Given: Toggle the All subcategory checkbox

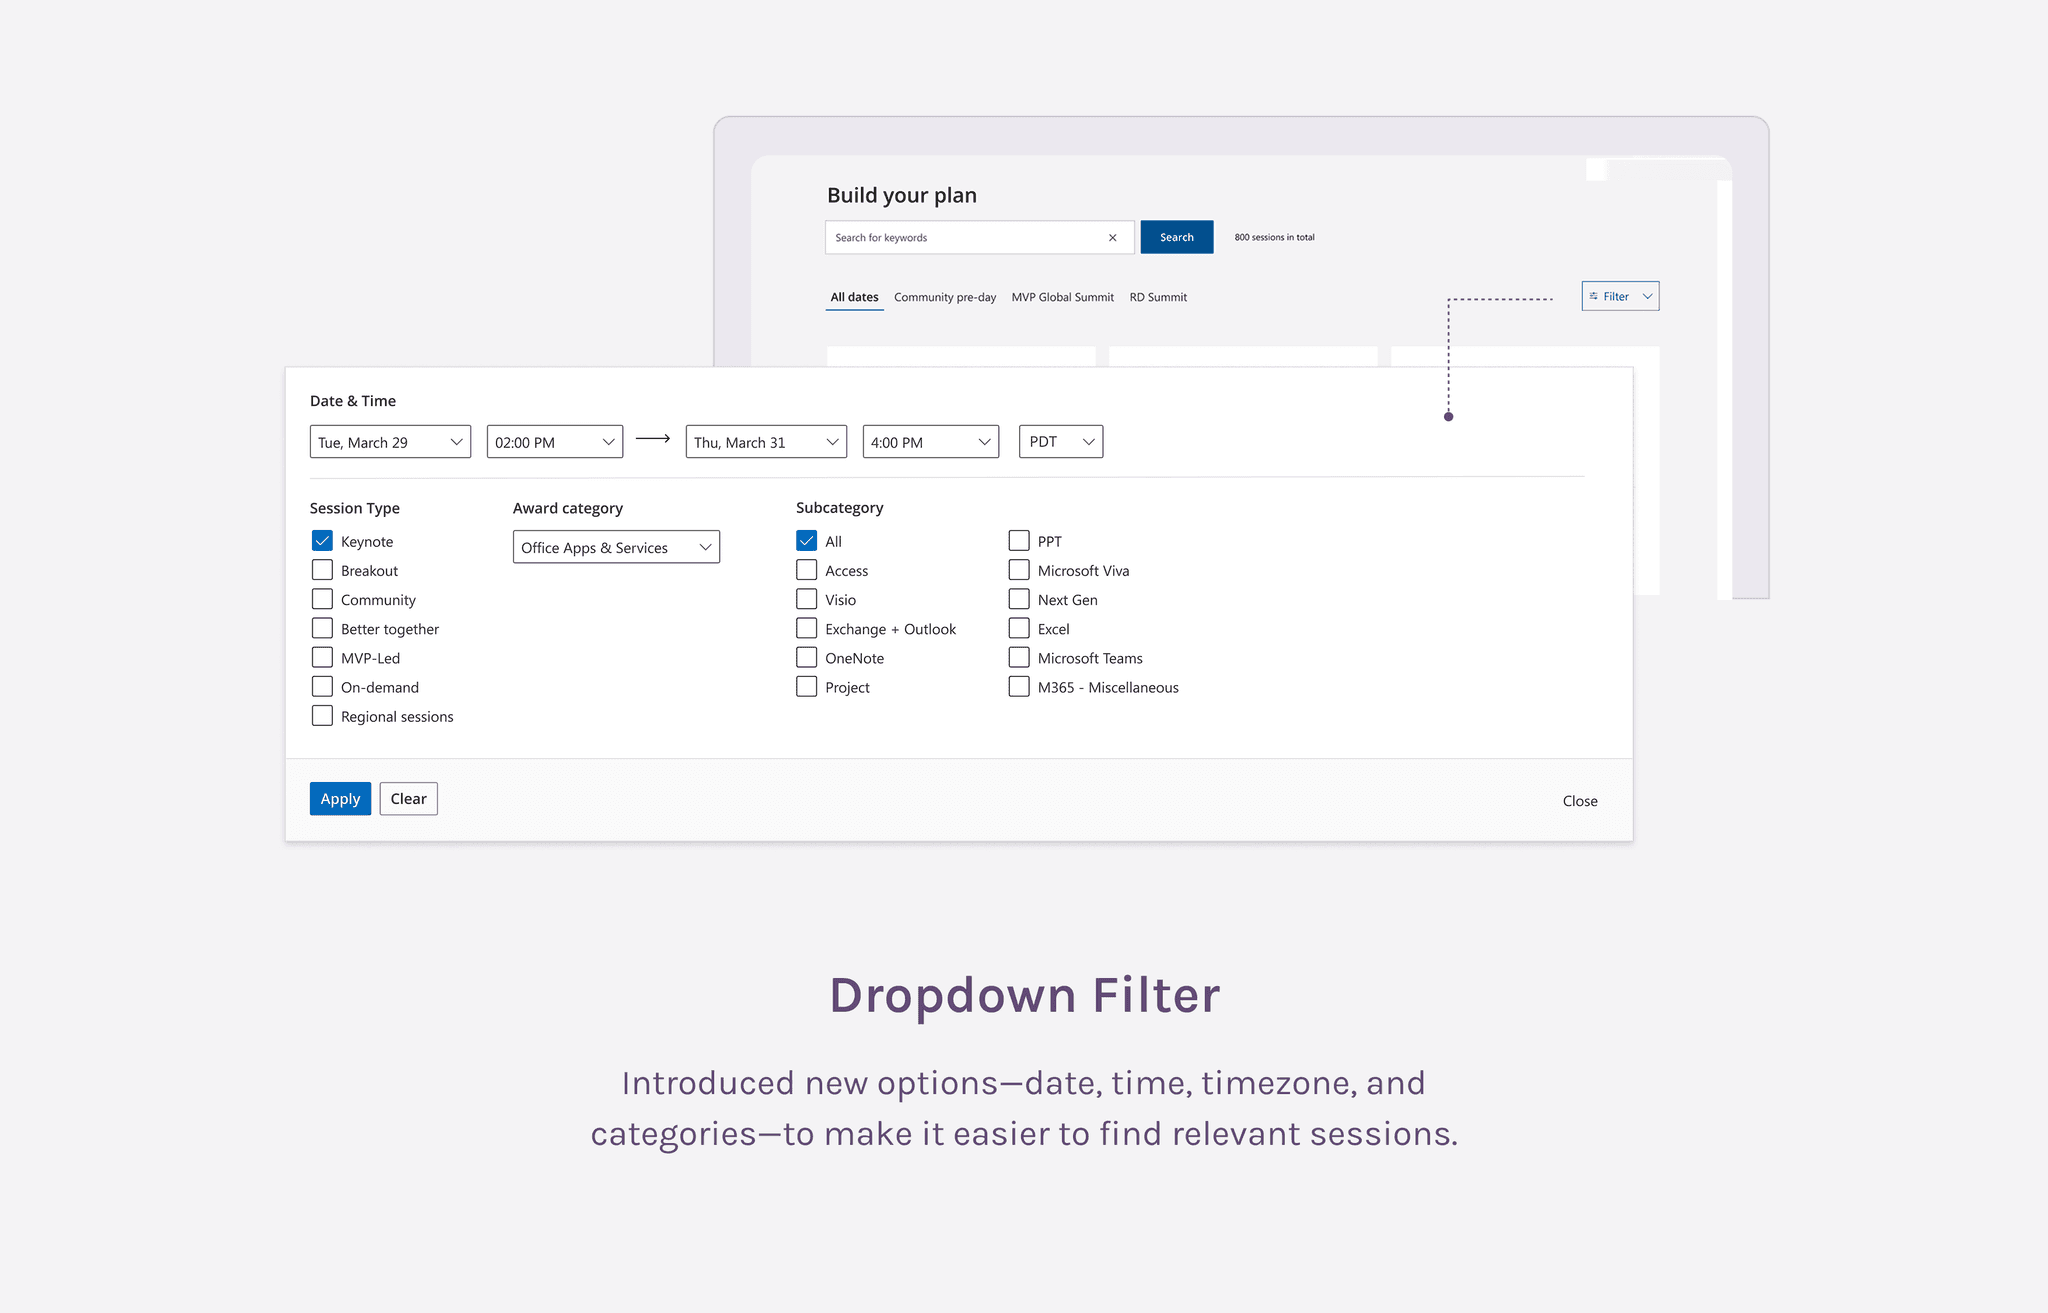Looking at the screenshot, I should click(806, 541).
